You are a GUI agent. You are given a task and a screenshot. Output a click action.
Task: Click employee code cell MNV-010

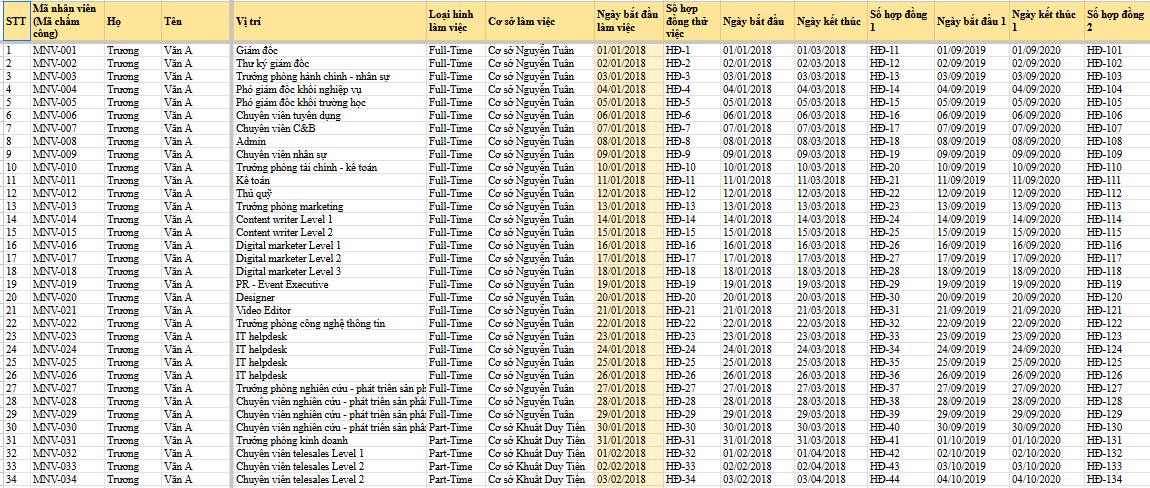pos(67,167)
